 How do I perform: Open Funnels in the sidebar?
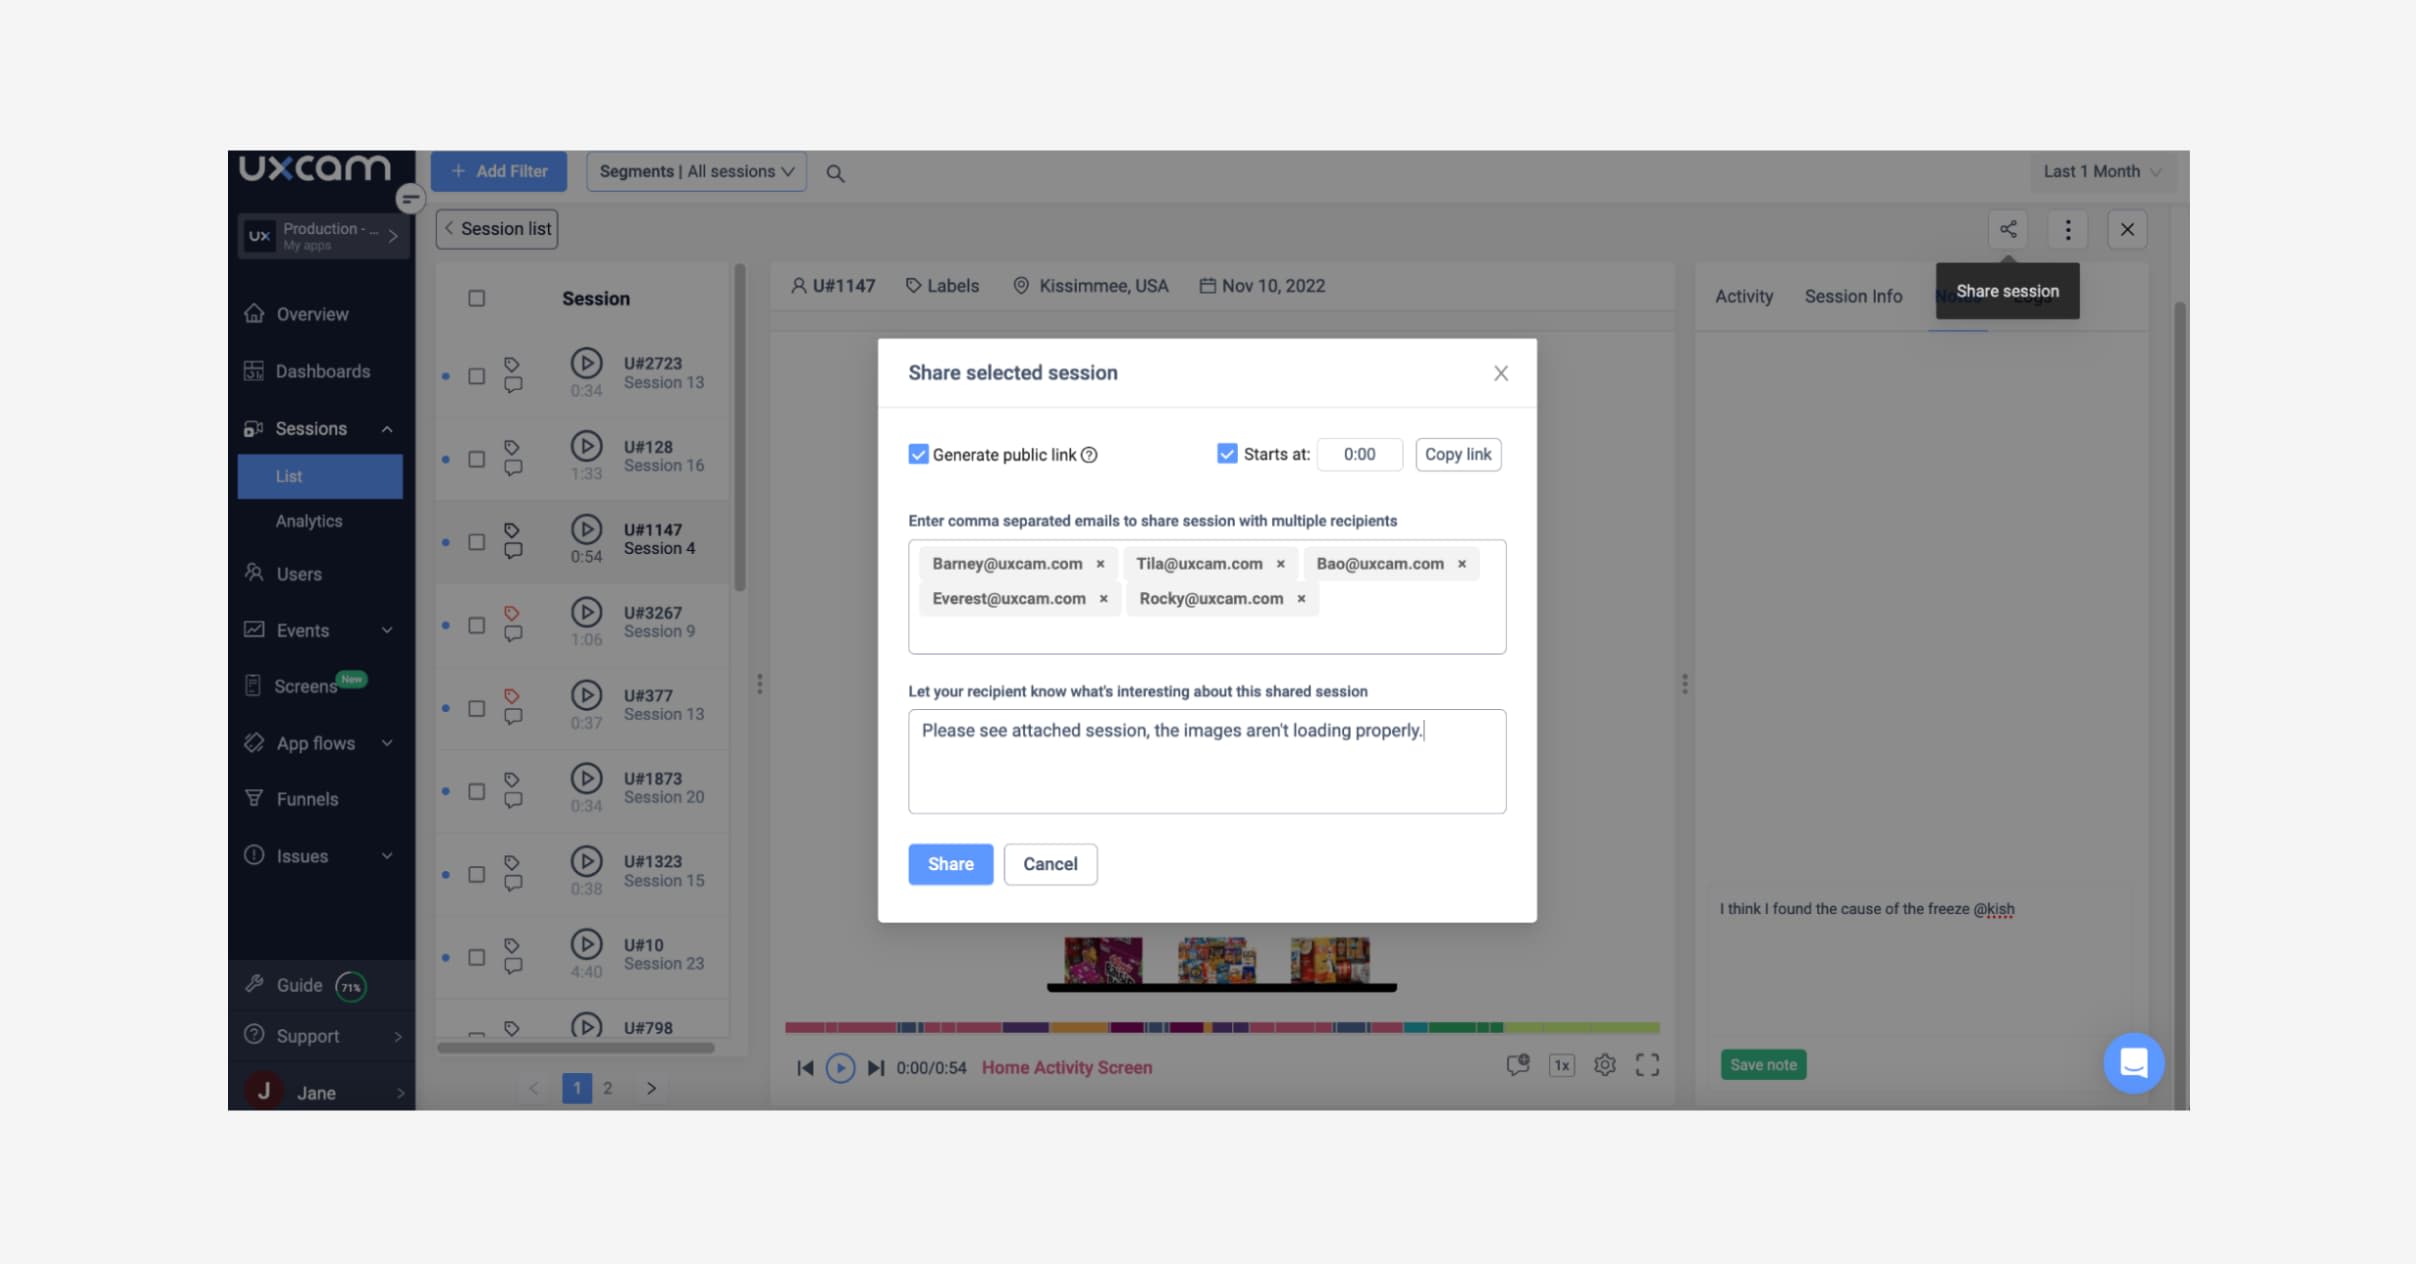tap(307, 799)
